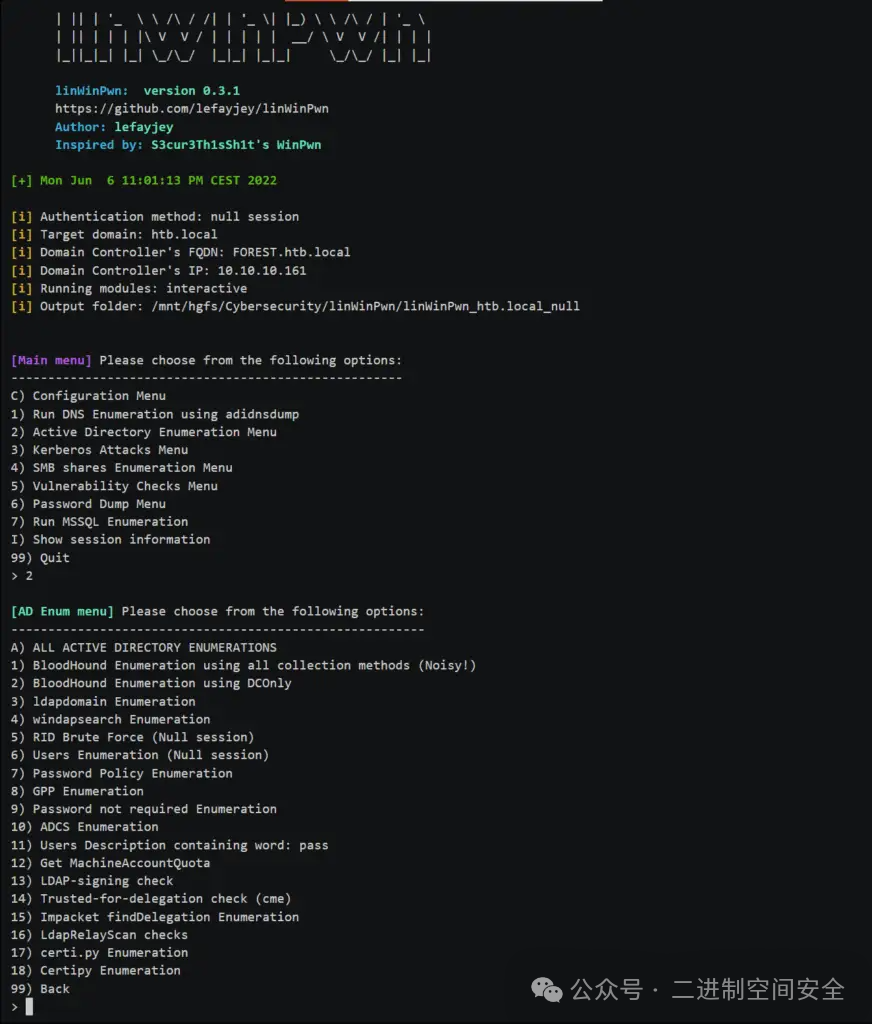Click 'Get MachineAccountQuota' option
The image size is (872, 1024).
coord(110,863)
